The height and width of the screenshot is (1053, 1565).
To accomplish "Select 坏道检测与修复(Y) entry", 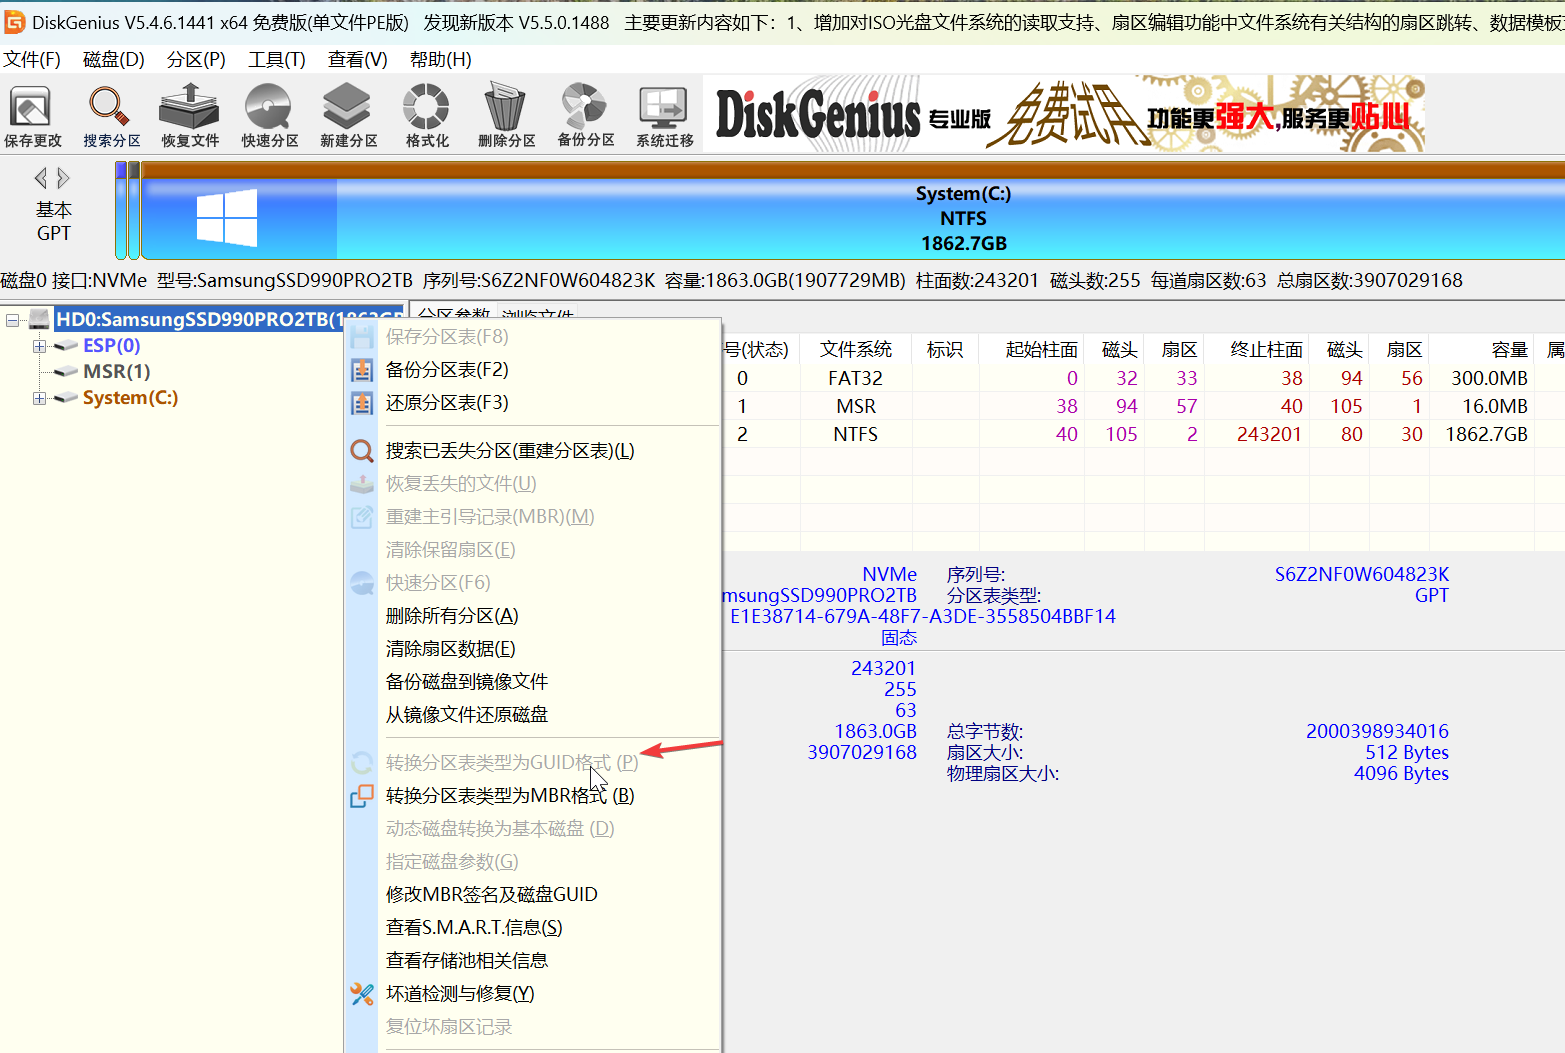I will [533, 994].
